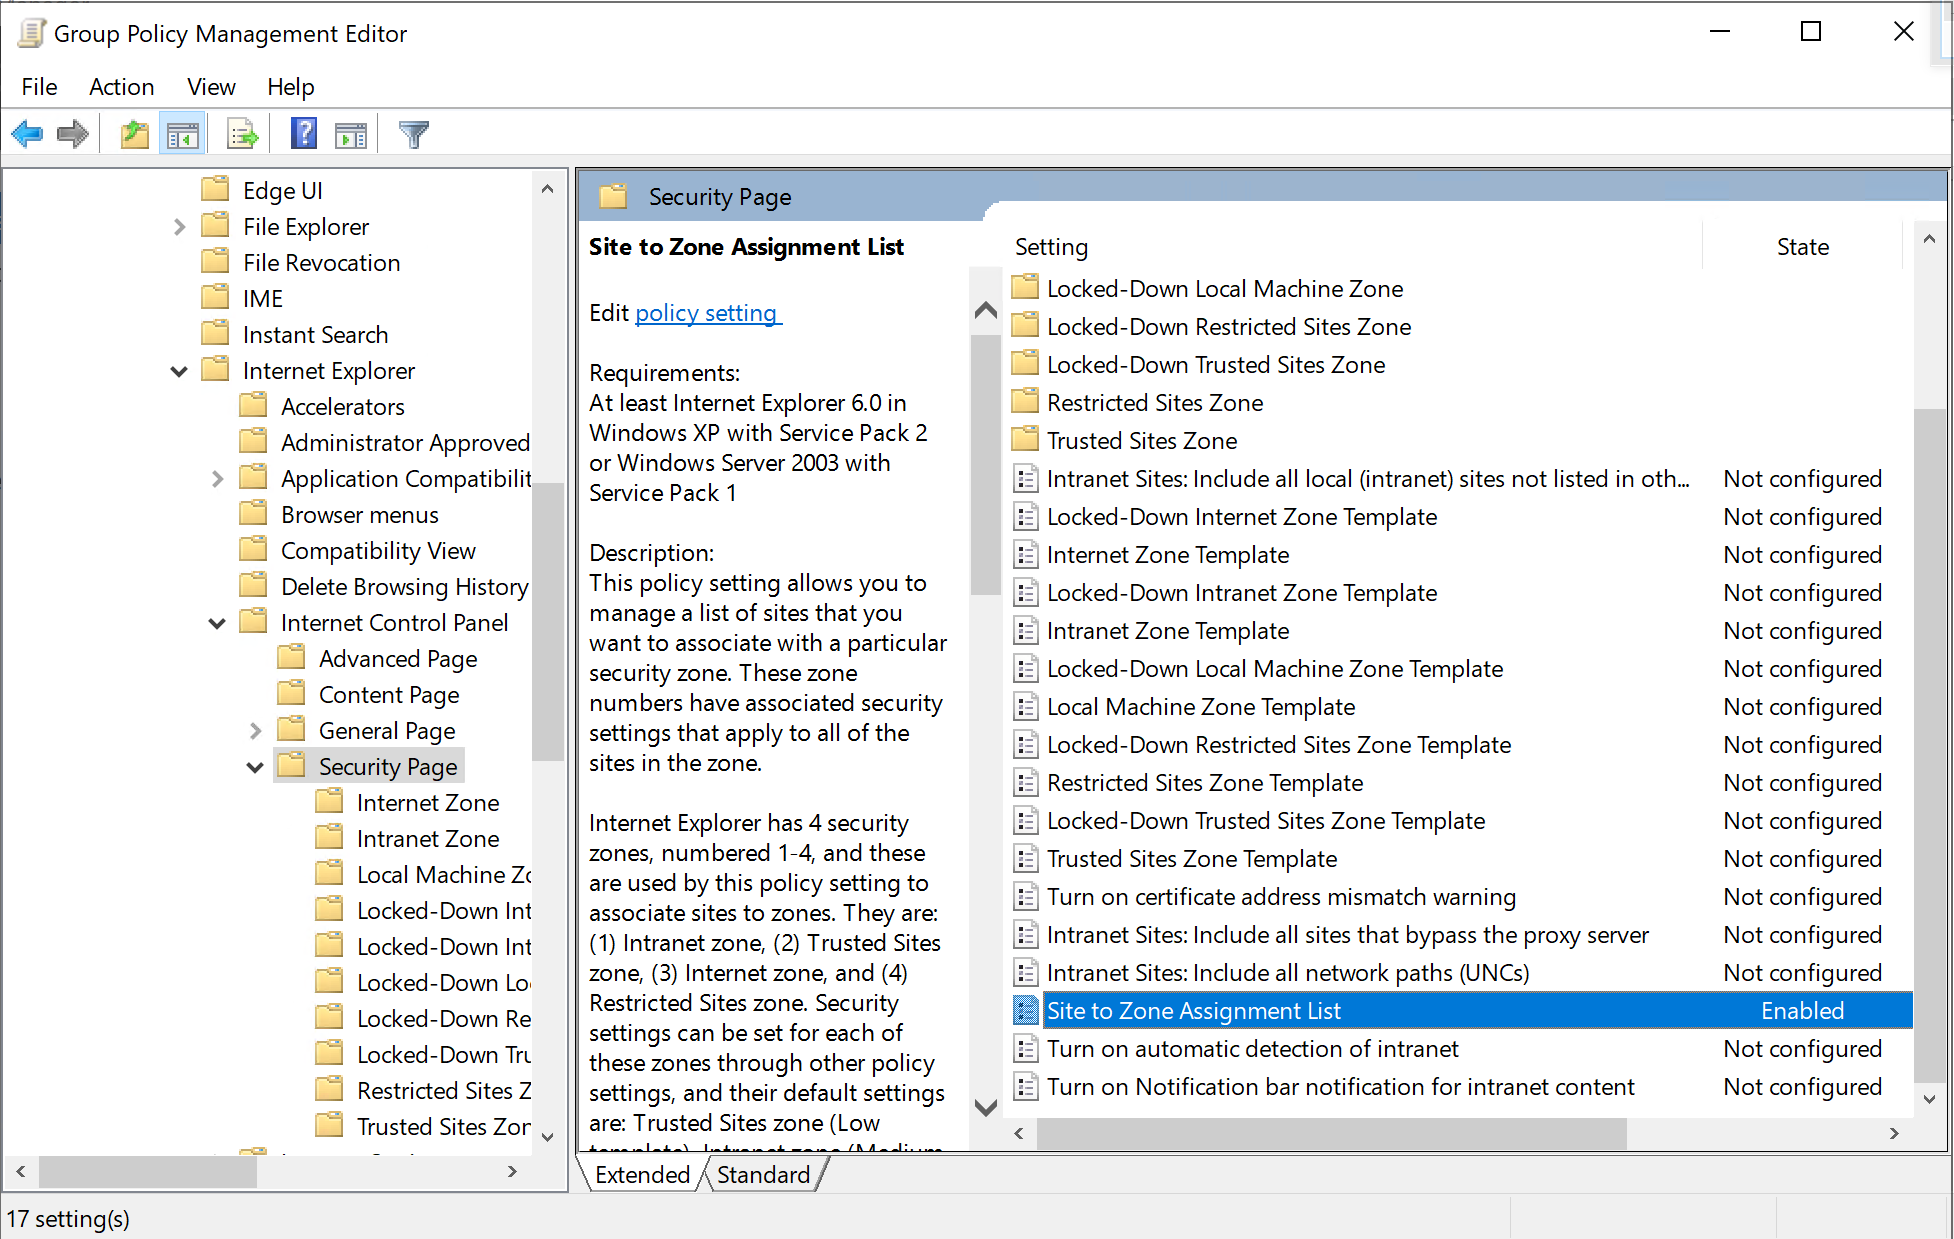Screen dimensions: 1954x1239
Task: Click the Site to Zone Assignment List policy icon
Action: click(1025, 1010)
